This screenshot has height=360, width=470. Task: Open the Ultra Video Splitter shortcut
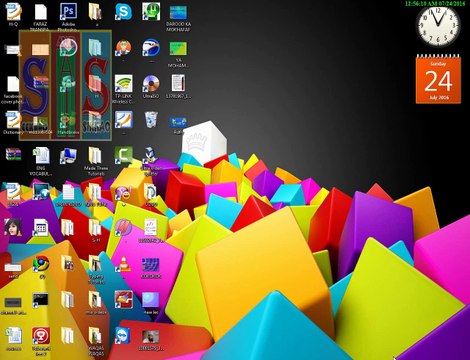(151, 155)
